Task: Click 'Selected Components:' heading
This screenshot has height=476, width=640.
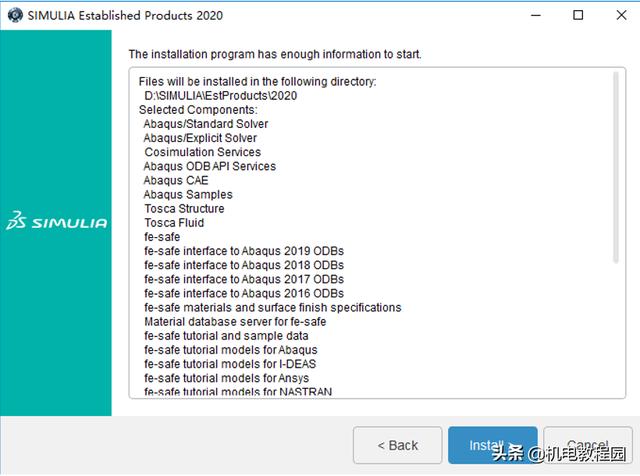Action: click(x=198, y=110)
